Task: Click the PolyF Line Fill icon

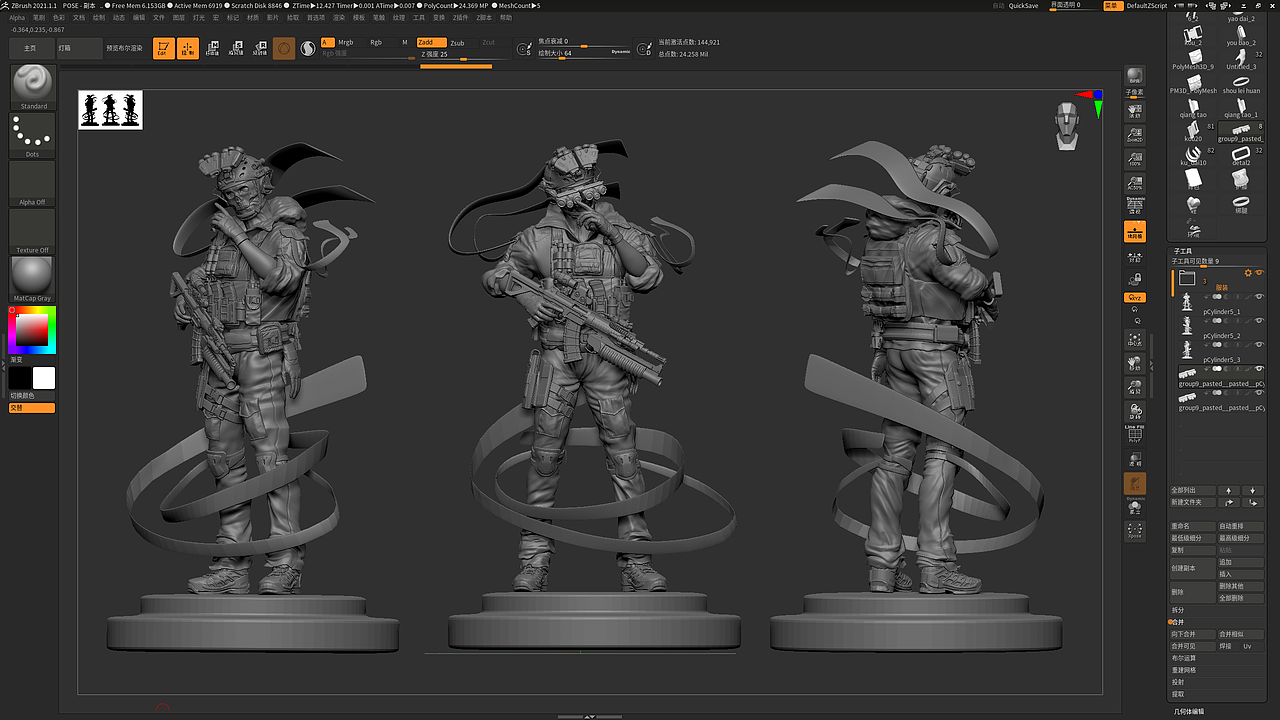Action: [x=1135, y=433]
